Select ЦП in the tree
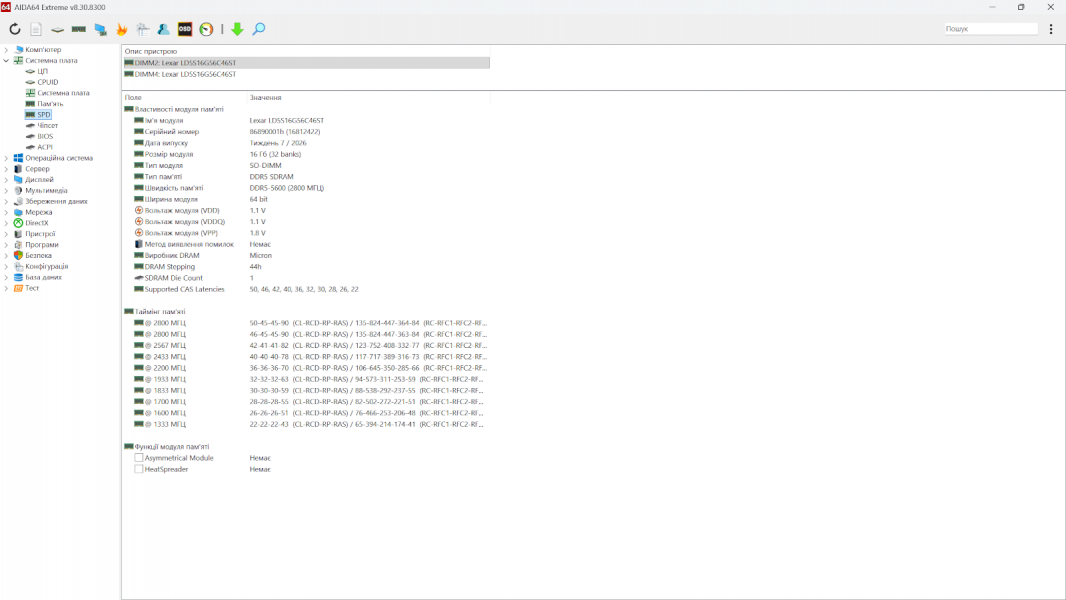The image size is (1066, 600). tap(42, 71)
